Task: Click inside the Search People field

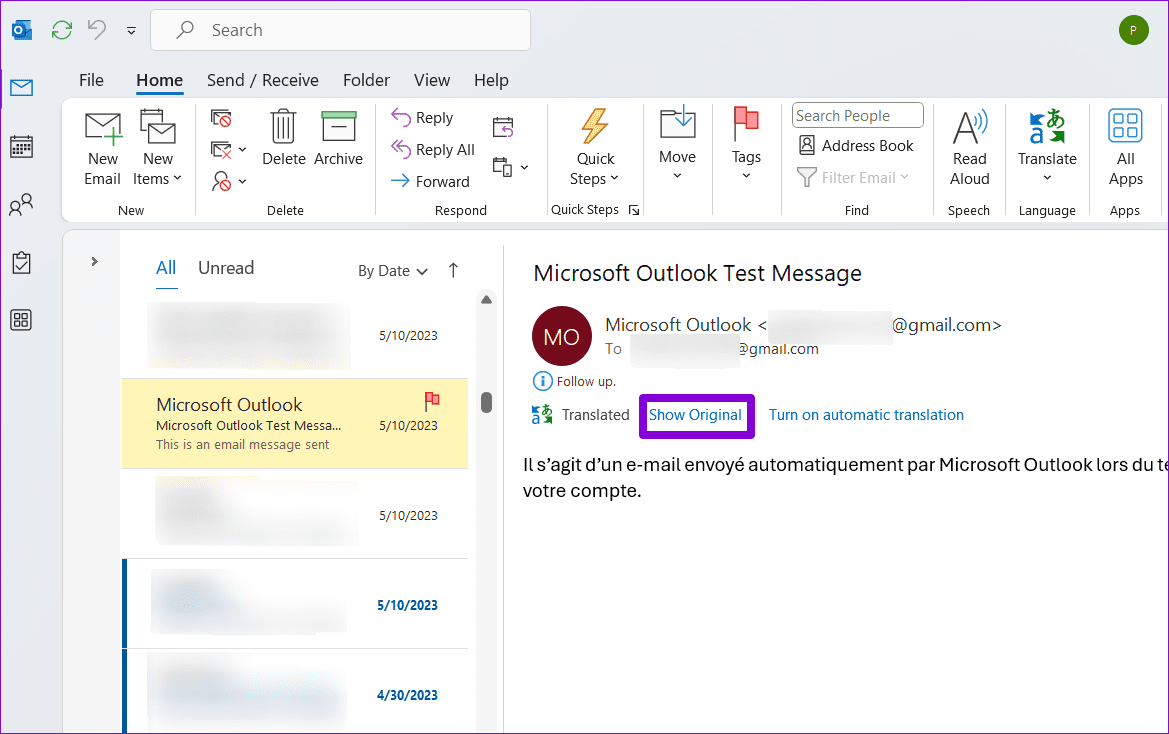Action: (x=856, y=114)
